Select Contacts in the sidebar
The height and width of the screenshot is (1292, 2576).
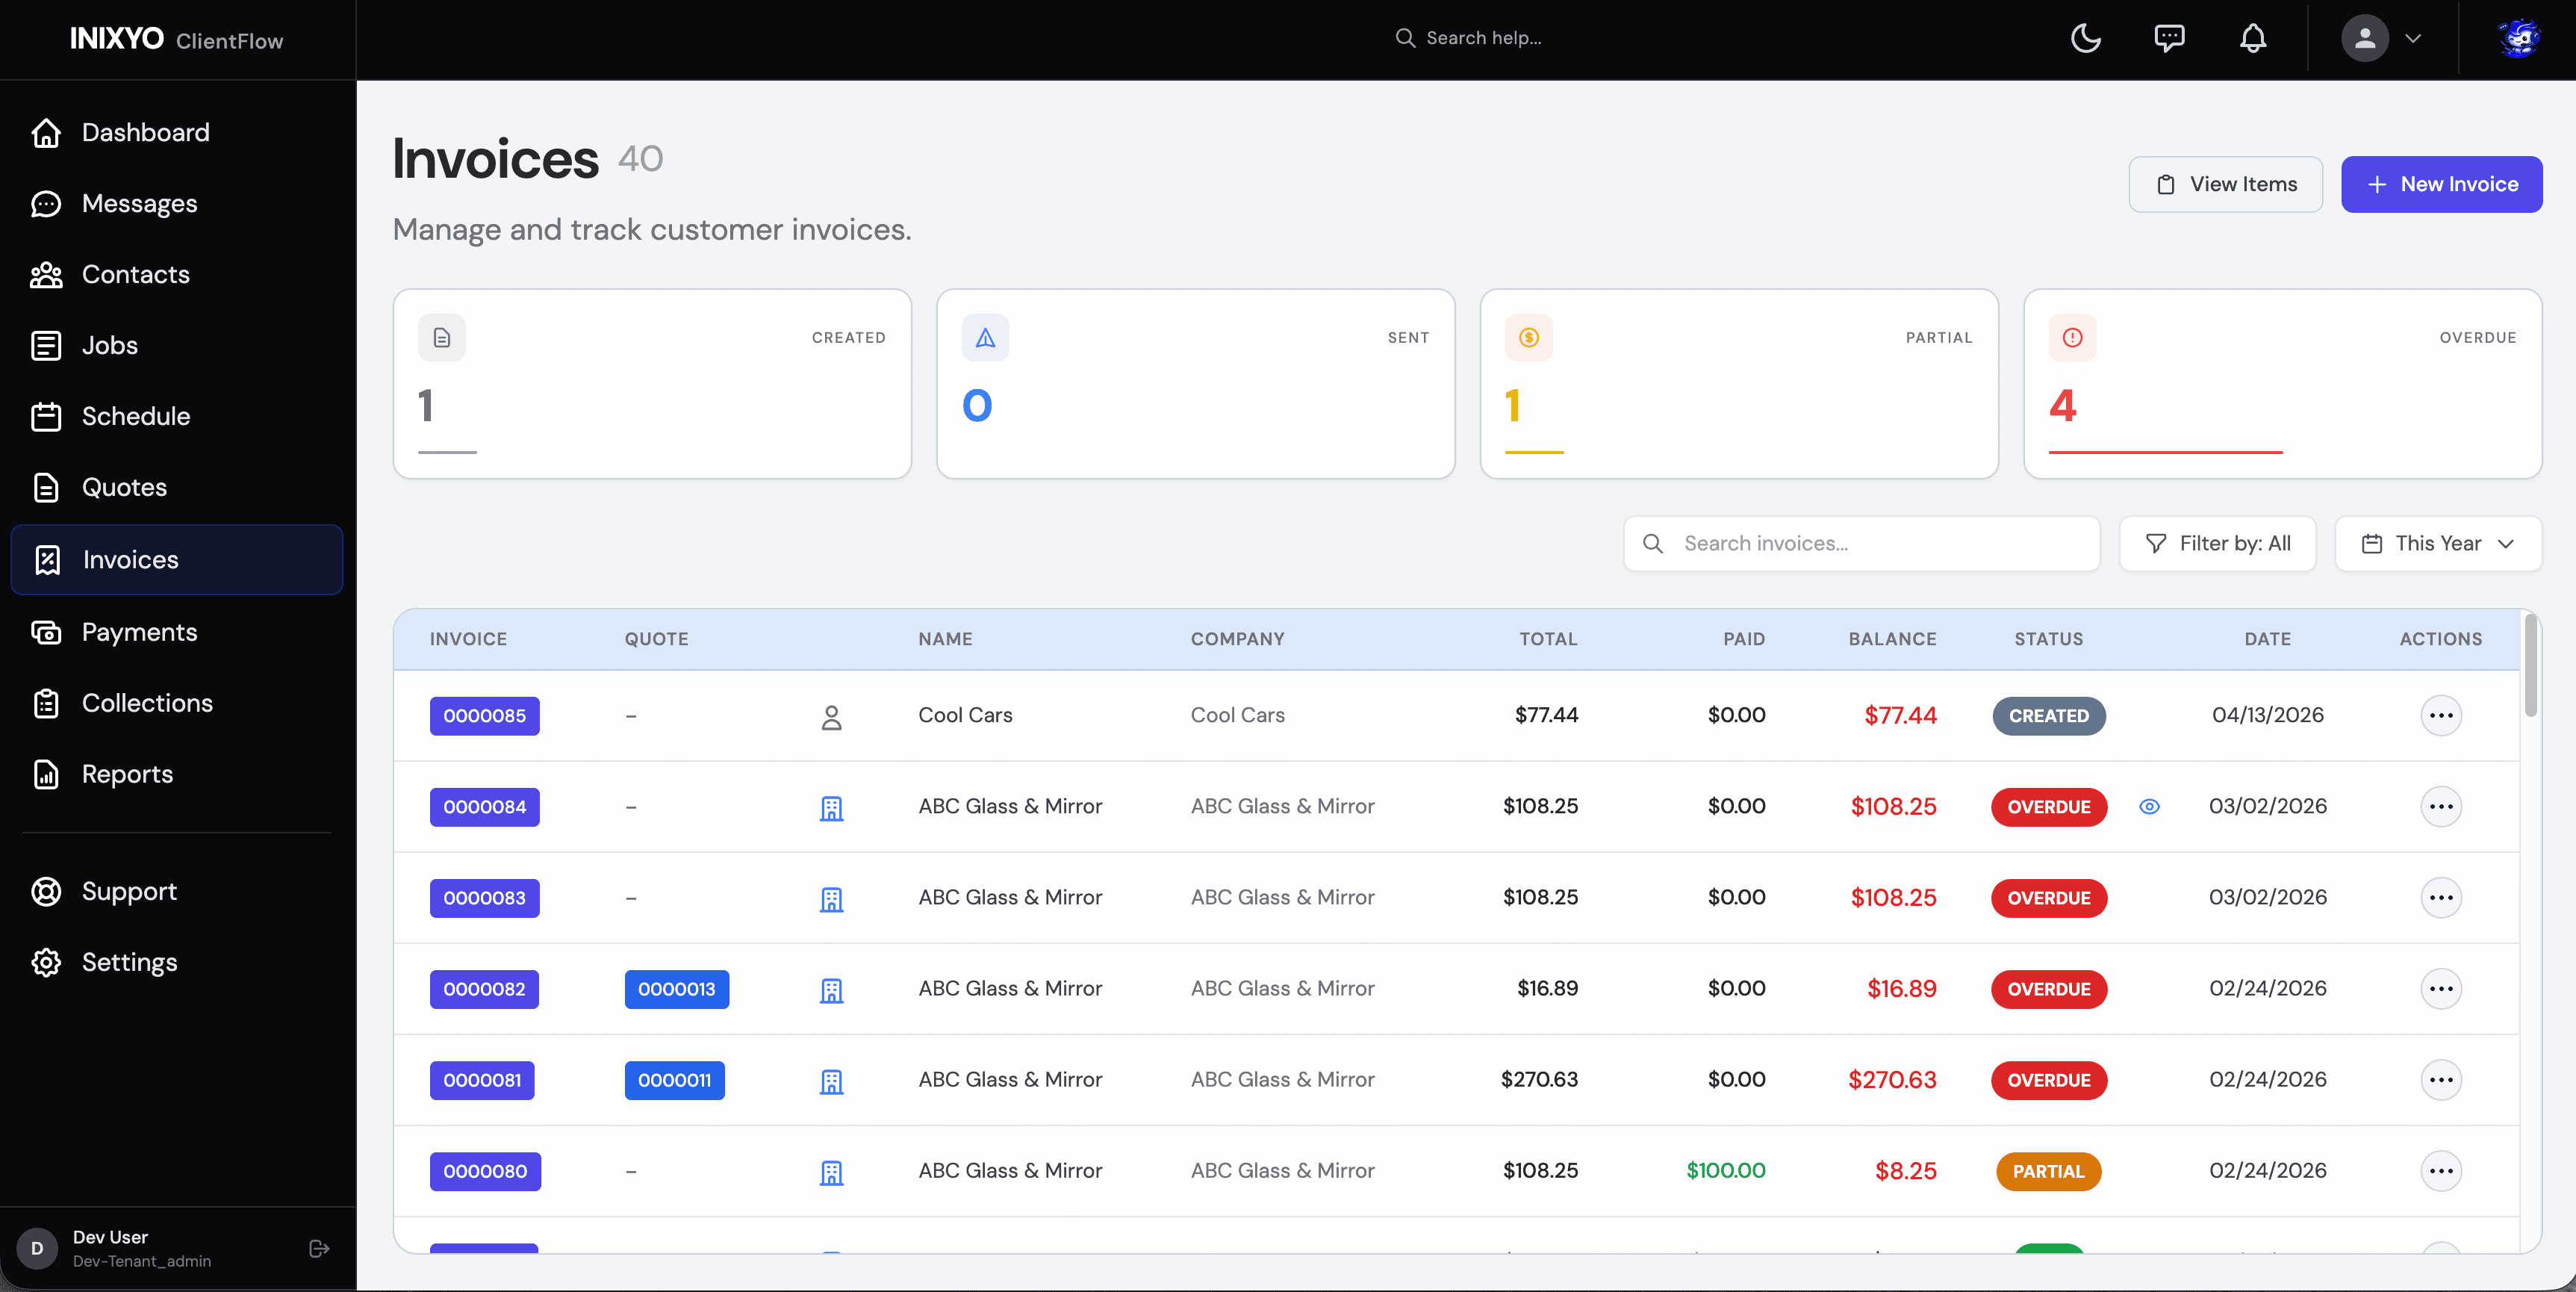coord(135,274)
